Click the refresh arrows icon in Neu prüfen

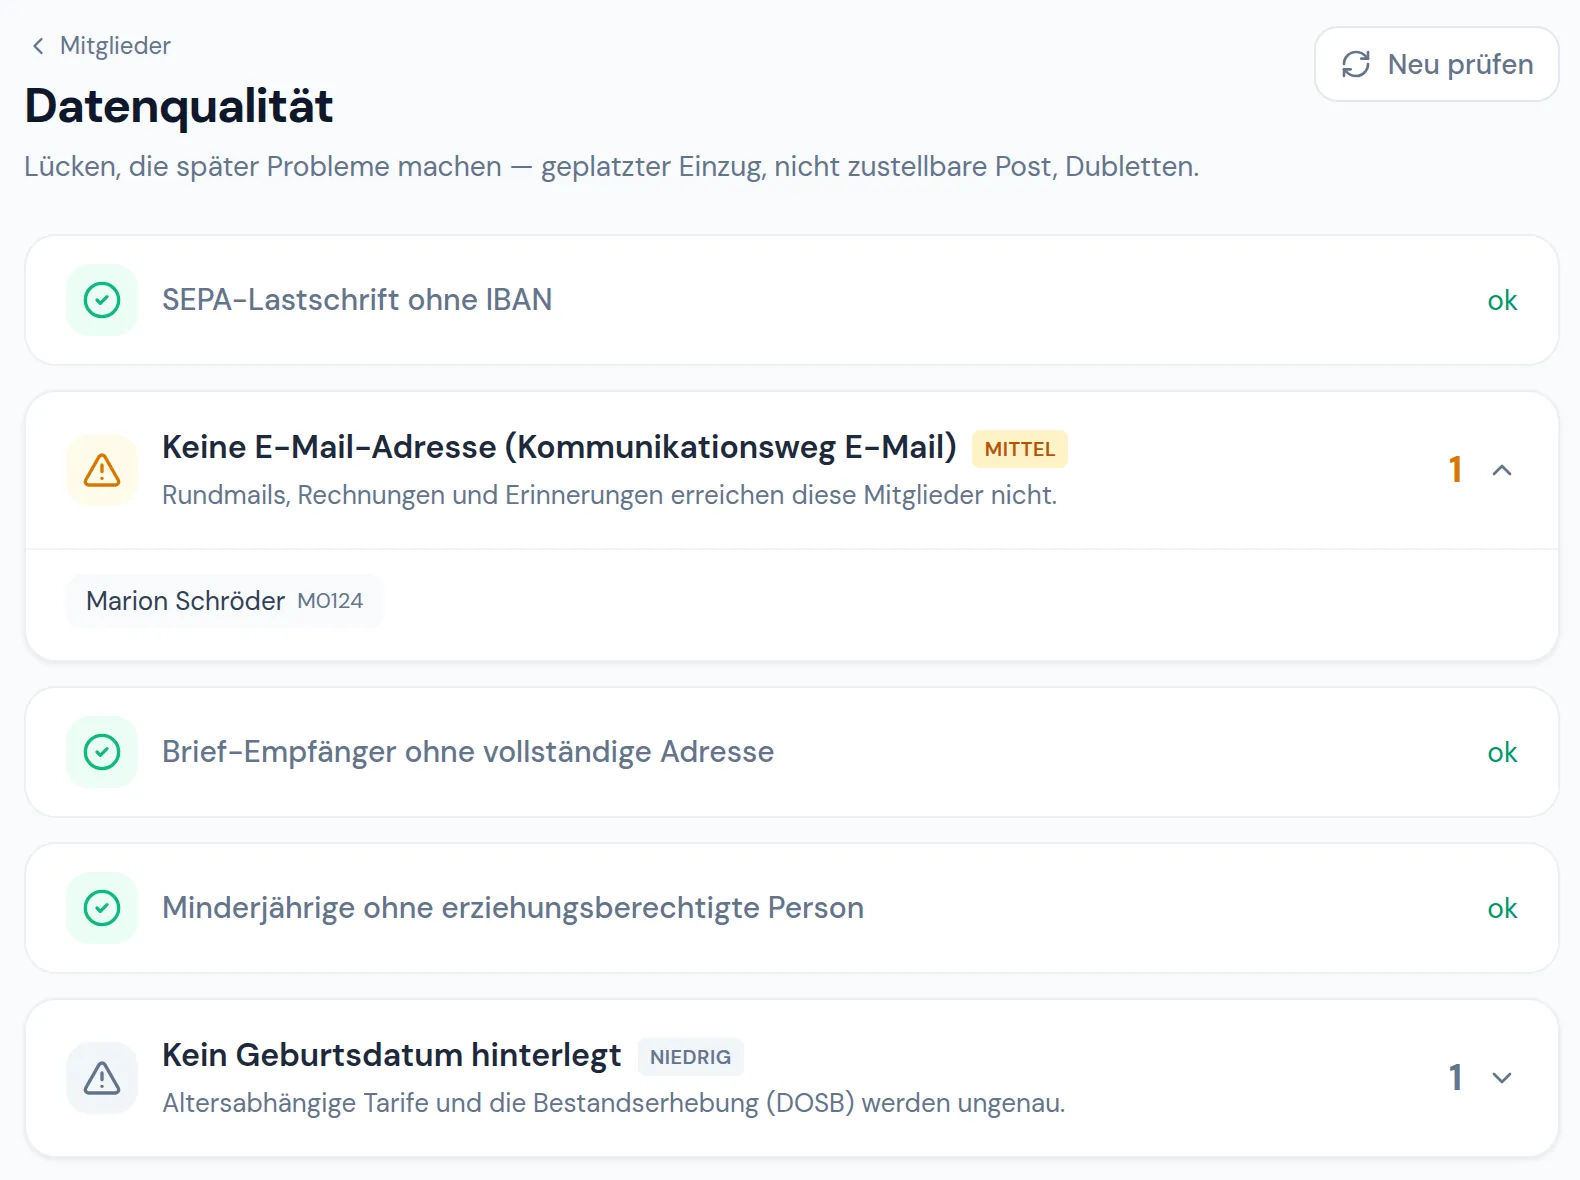click(1356, 64)
